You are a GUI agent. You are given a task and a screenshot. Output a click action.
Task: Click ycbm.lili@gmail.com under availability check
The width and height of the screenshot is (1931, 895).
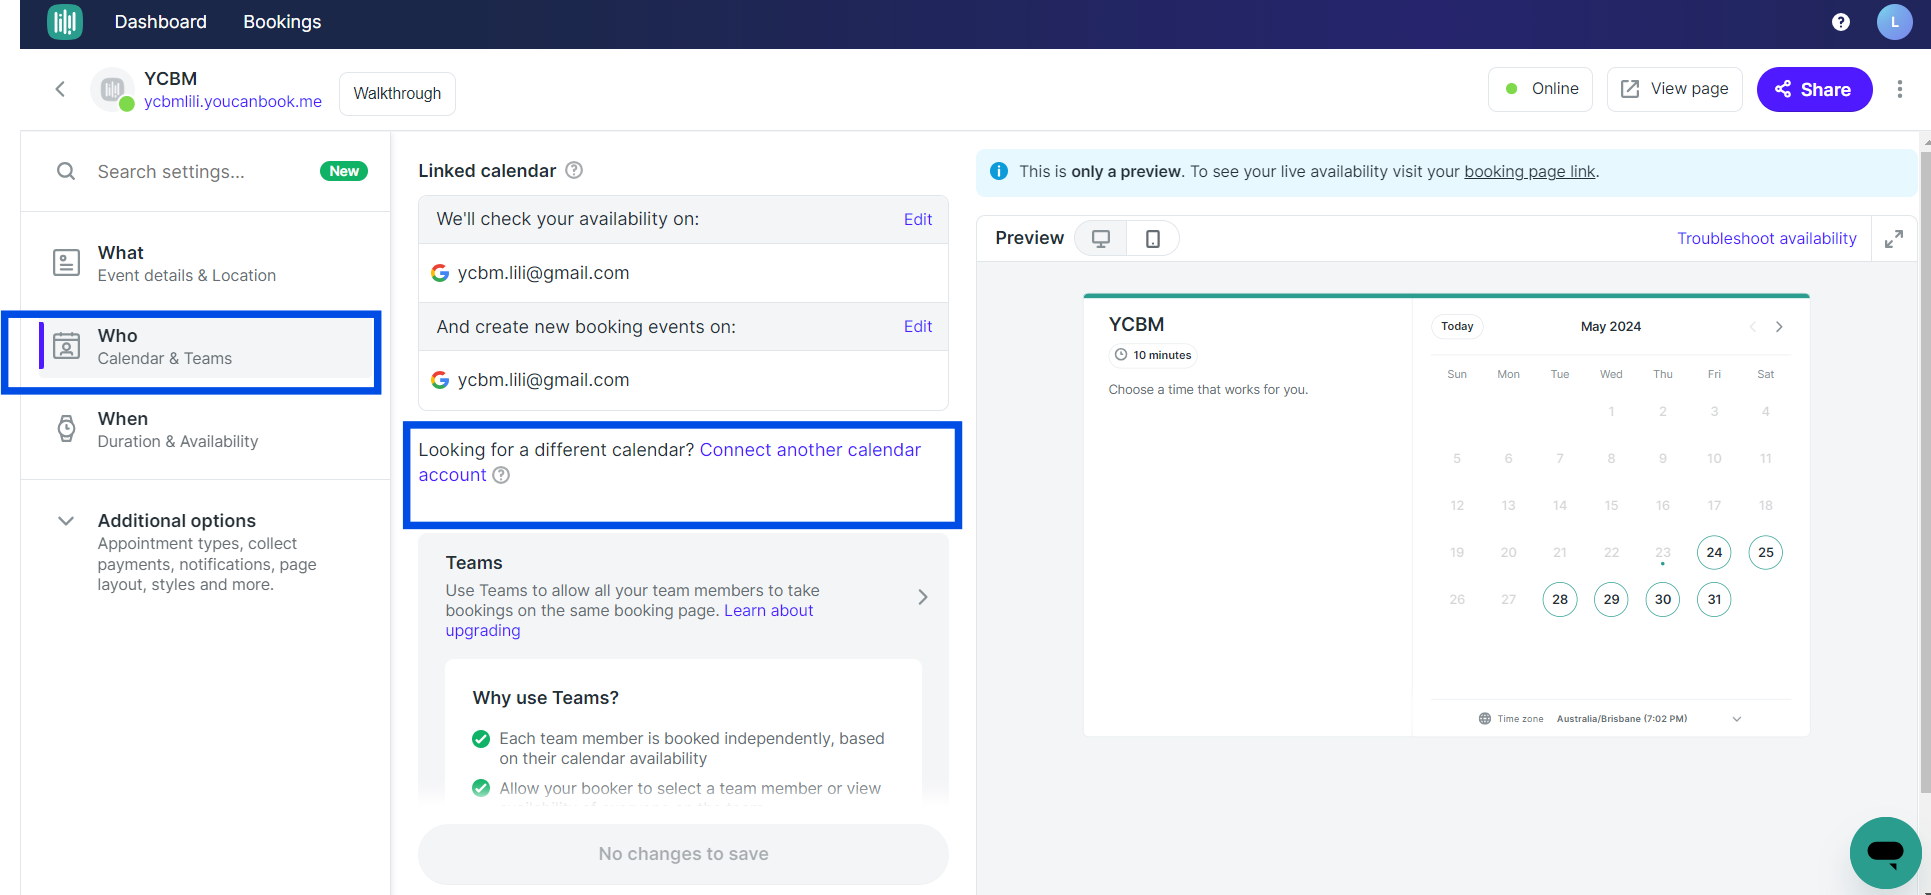[x=543, y=273]
